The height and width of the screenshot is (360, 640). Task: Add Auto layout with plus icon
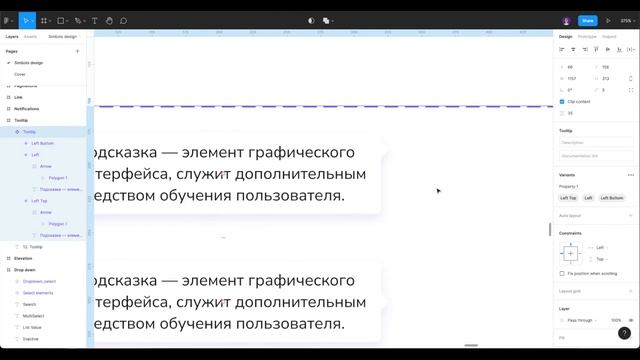[631, 216]
